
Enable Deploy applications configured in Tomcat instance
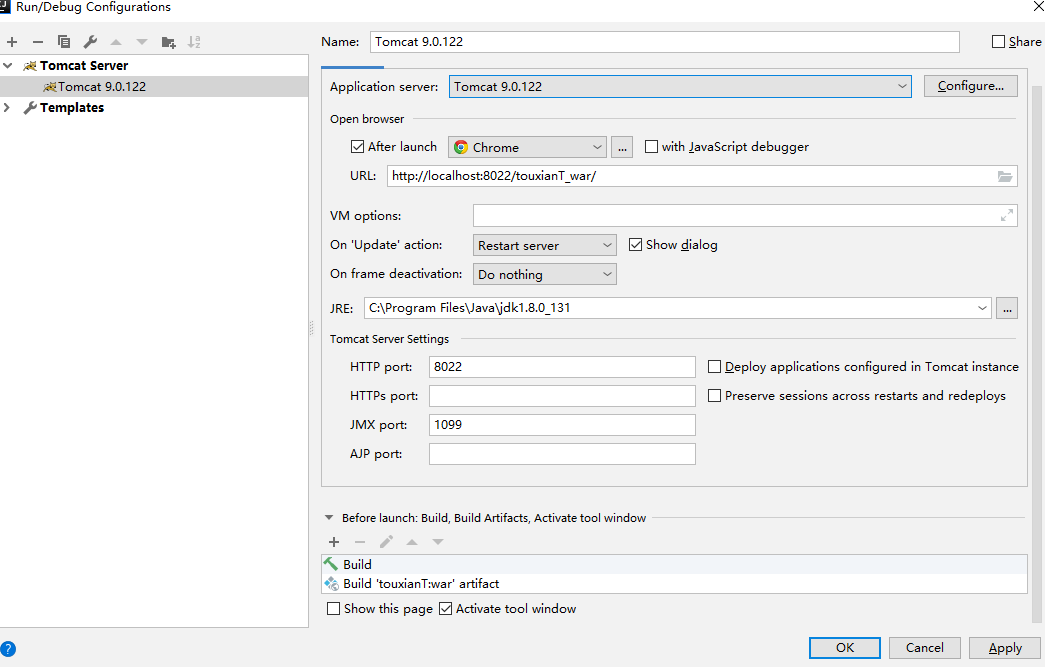[x=714, y=366]
